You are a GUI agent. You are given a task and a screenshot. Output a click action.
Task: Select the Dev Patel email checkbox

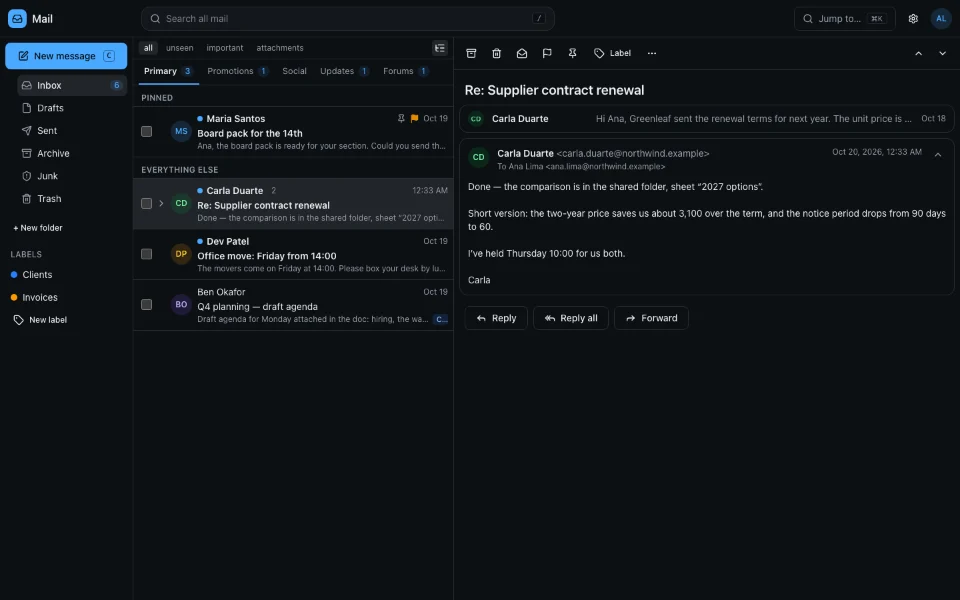[146, 253]
